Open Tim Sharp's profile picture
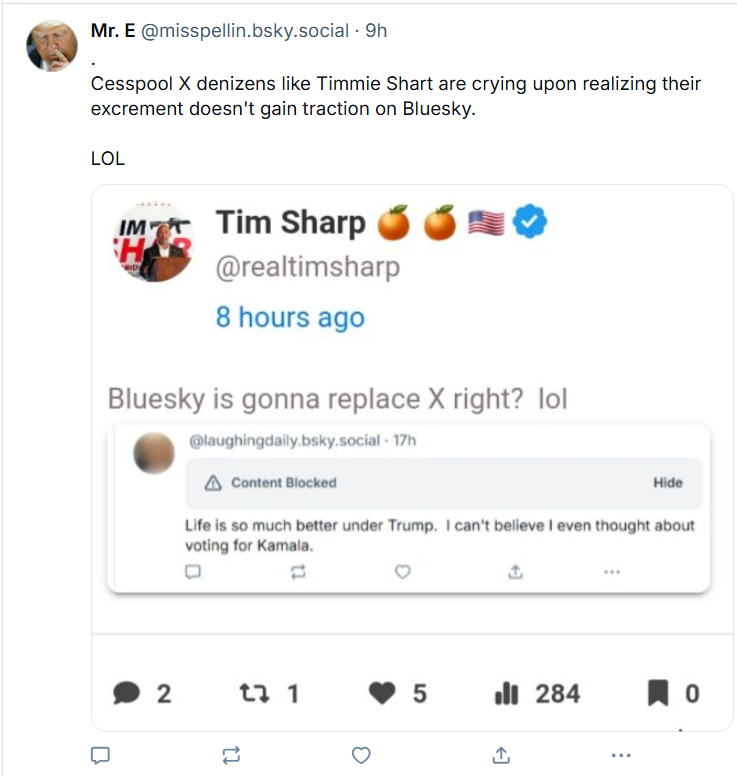 point(153,244)
